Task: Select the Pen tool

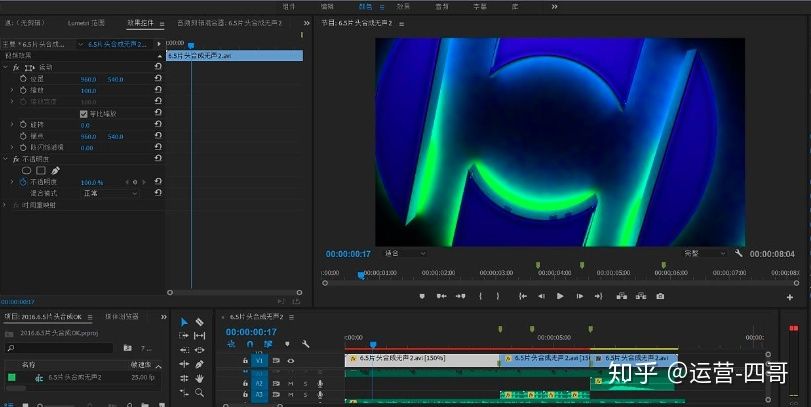Action: click(x=200, y=364)
